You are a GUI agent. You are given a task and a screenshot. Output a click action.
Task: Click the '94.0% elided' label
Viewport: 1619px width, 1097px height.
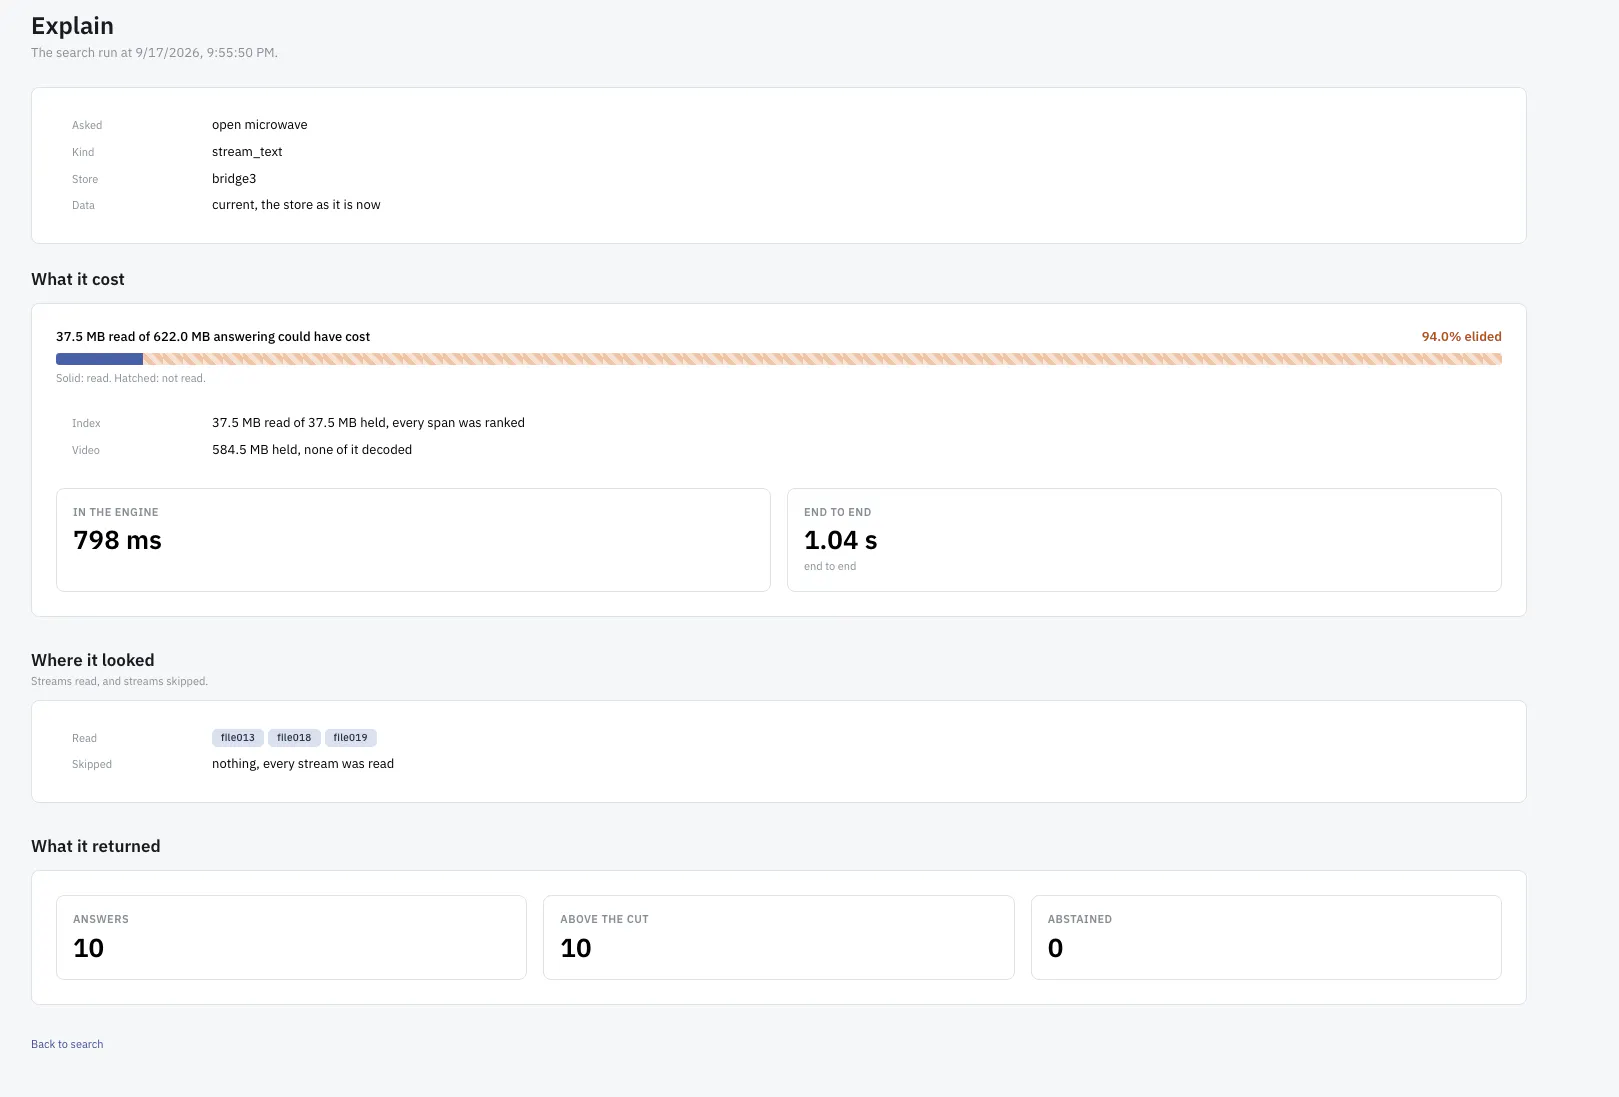tap(1461, 337)
